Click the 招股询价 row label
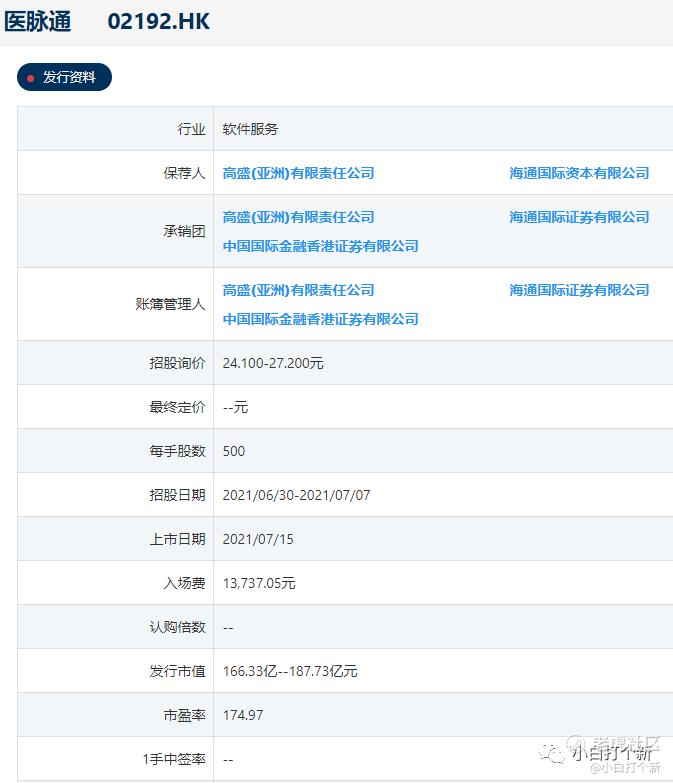 (178, 363)
